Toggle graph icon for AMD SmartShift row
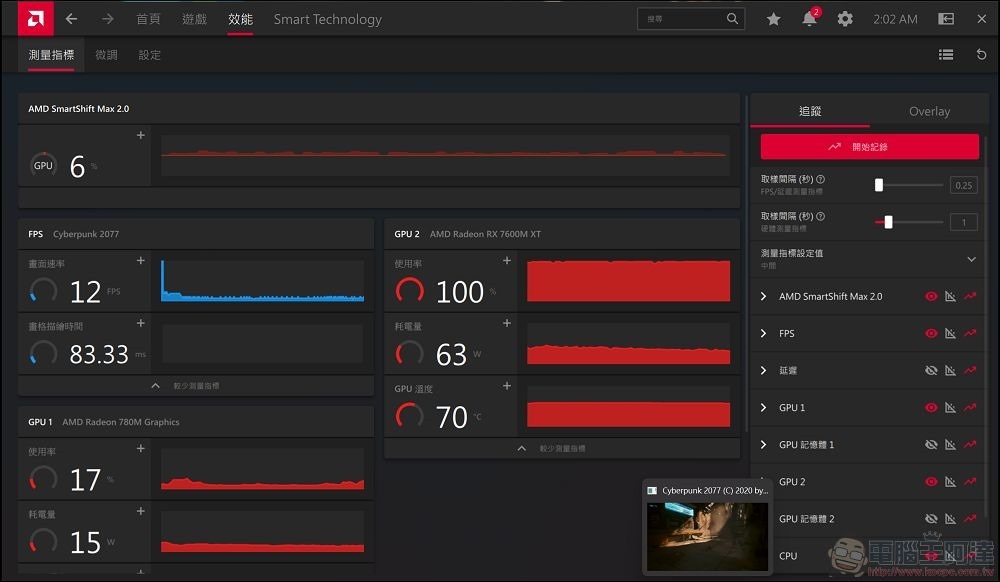The width and height of the screenshot is (1000, 582). point(950,296)
